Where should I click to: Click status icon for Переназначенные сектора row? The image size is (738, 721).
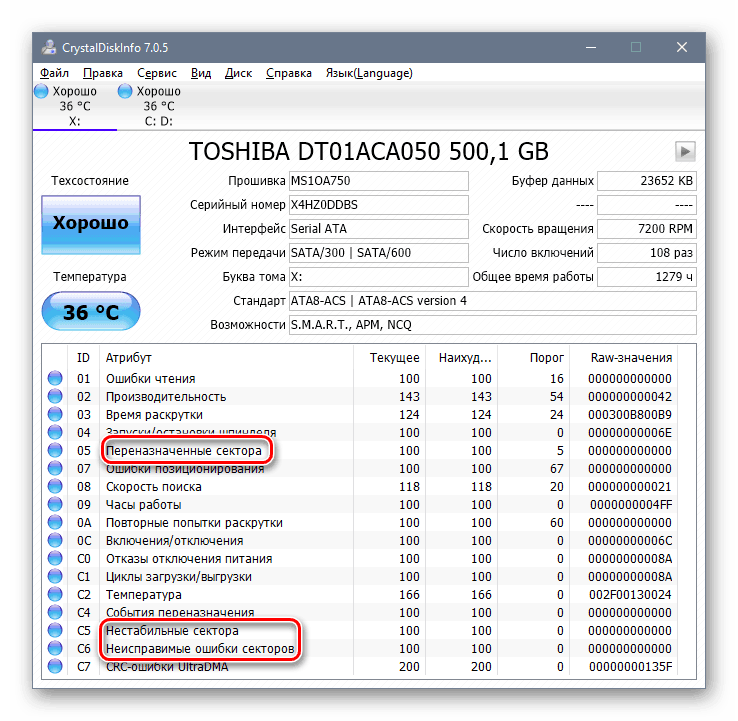coord(55,450)
